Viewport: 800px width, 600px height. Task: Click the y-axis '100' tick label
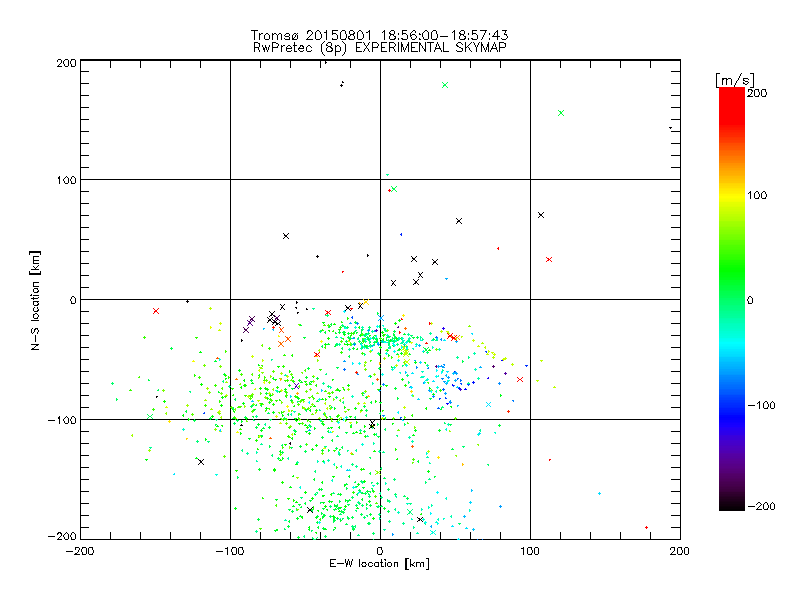point(66,181)
